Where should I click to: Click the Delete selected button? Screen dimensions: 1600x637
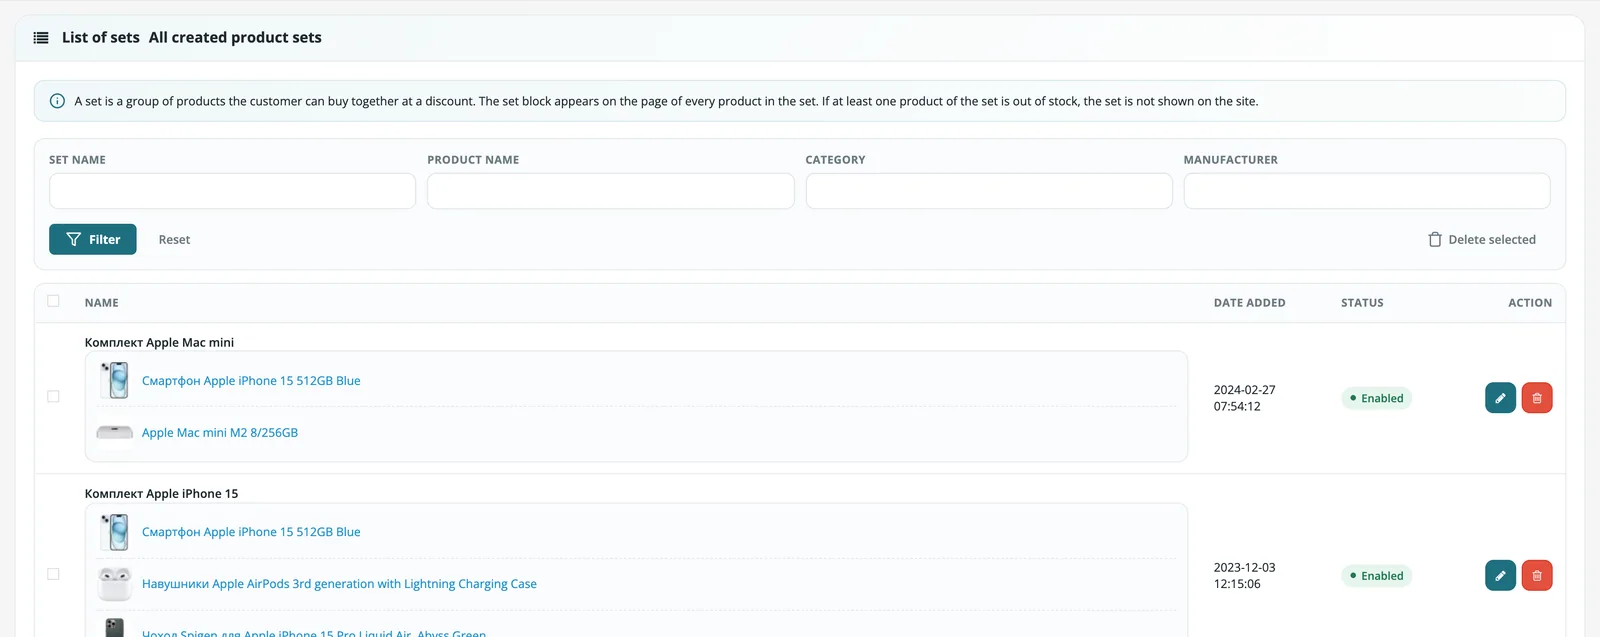pos(1482,240)
